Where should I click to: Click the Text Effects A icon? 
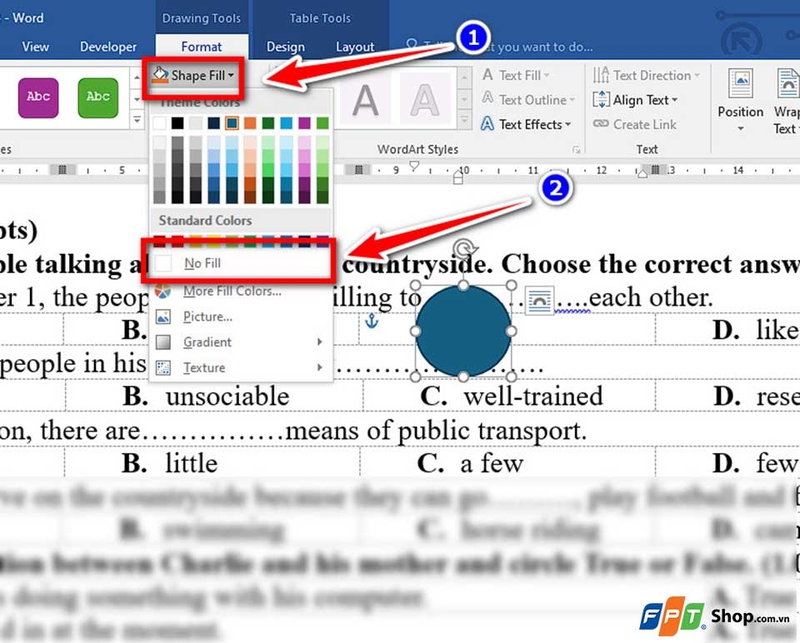pyautogui.click(x=487, y=123)
